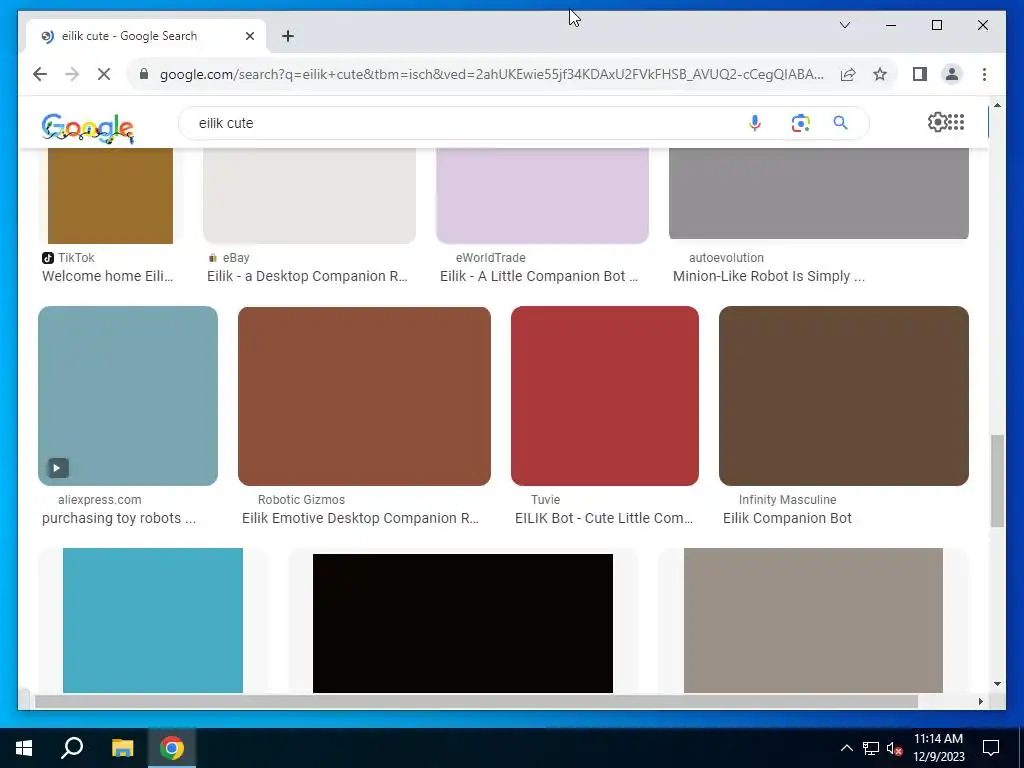Image resolution: width=1024 pixels, height=768 pixels.
Task: Open tab search chevron in title bar
Action: 844,25
